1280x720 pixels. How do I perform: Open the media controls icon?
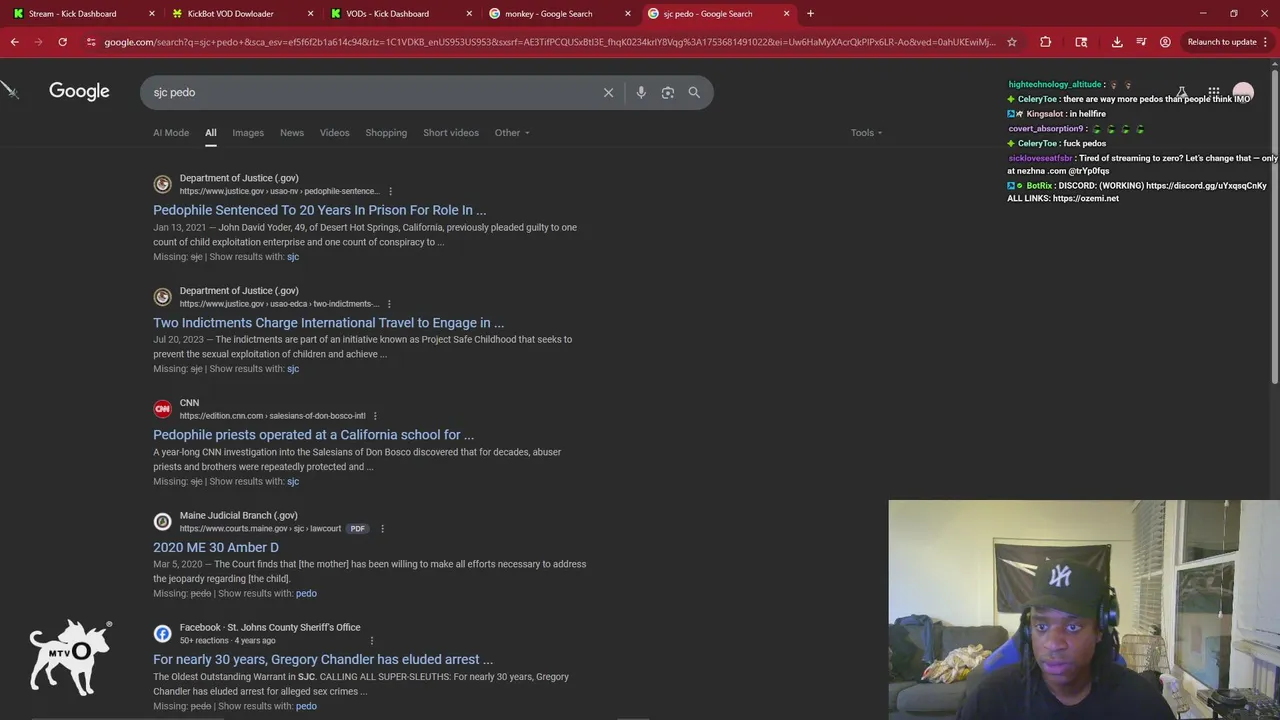pyautogui.click(x=1141, y=42)
